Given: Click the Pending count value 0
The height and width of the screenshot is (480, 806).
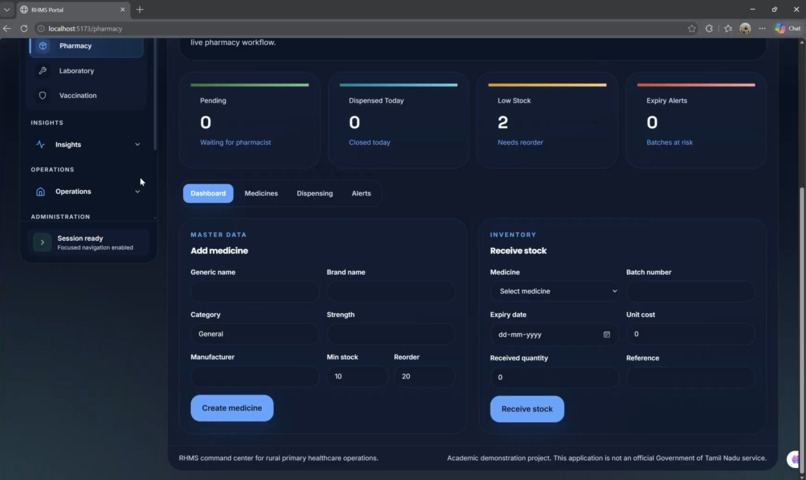Looking at the screenshot, I should [x=206, y=122].
